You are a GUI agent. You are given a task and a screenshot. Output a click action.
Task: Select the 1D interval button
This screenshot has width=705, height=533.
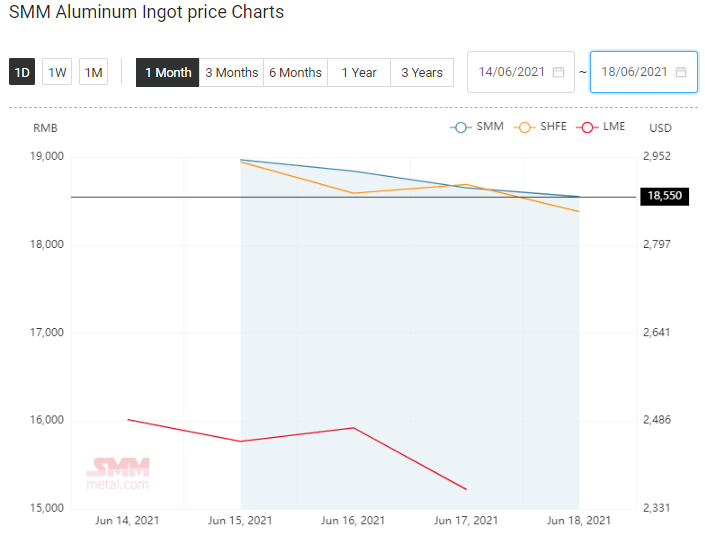coord(22,72)
